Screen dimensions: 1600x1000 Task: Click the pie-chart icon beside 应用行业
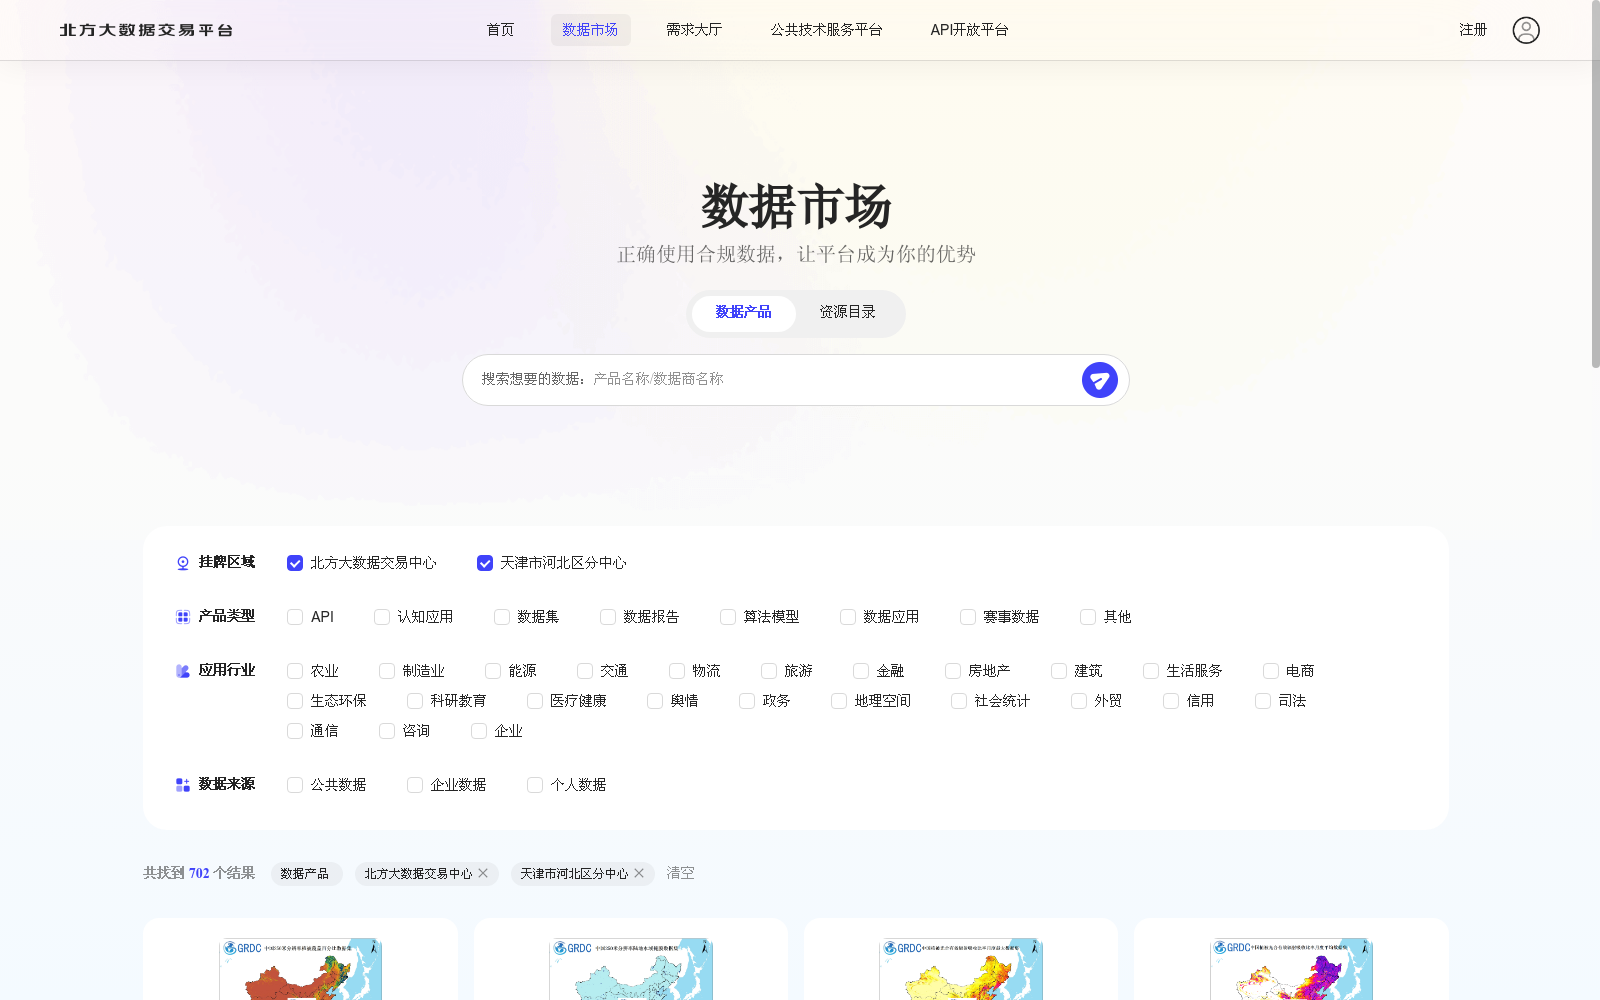click(181, 670)
